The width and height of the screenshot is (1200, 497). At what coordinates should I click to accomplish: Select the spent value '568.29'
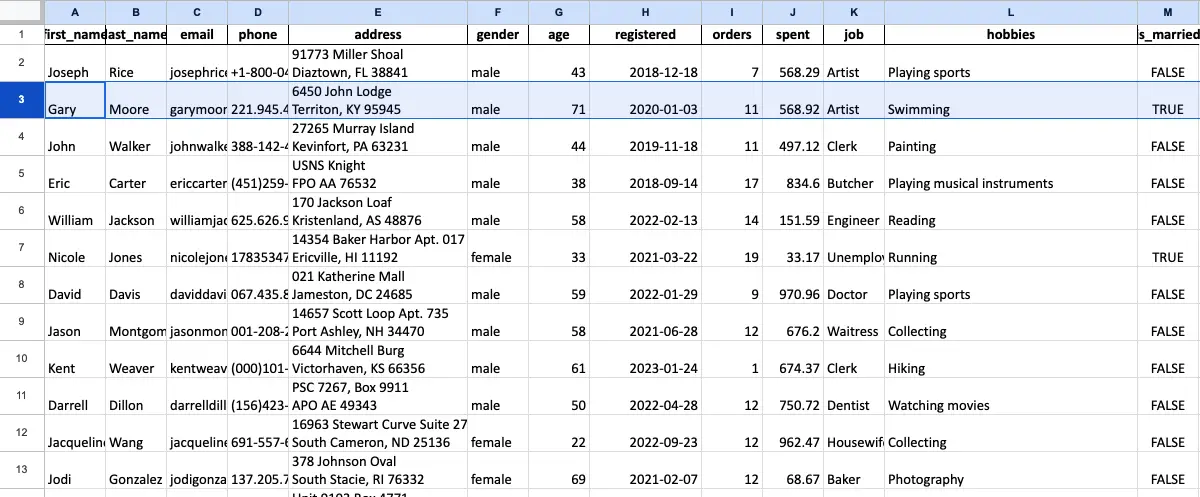coord(793,63)
